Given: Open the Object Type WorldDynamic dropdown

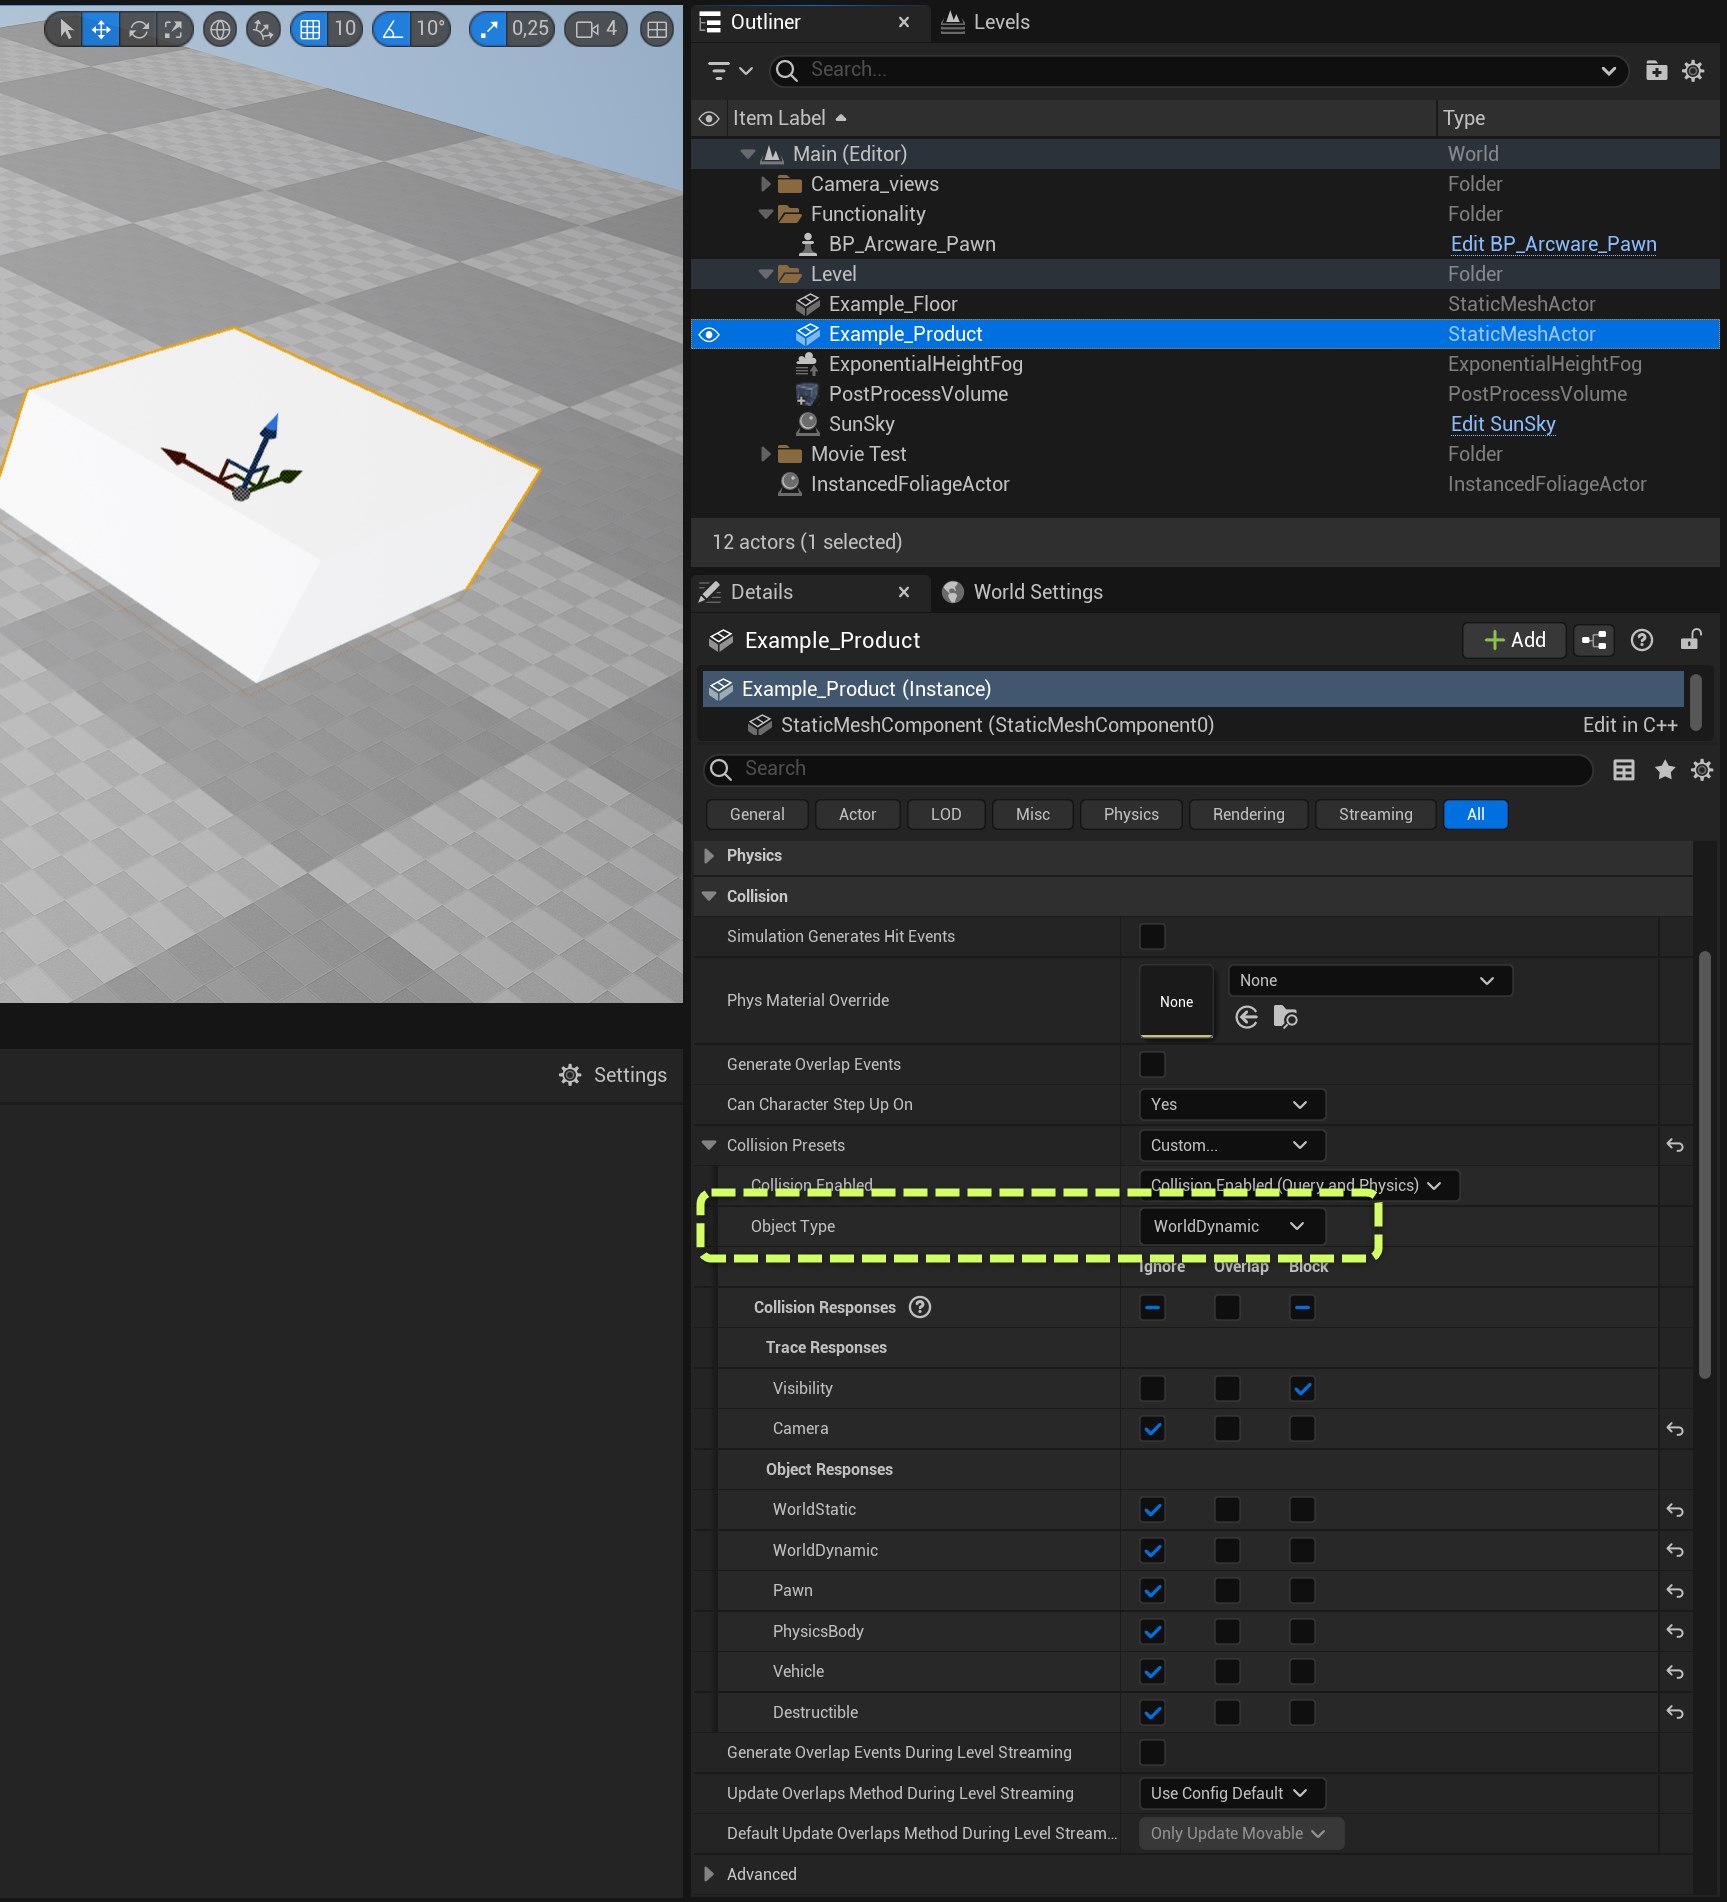Looking at the screenshot, I should pyautogui.click(x=1231, y=1226).
